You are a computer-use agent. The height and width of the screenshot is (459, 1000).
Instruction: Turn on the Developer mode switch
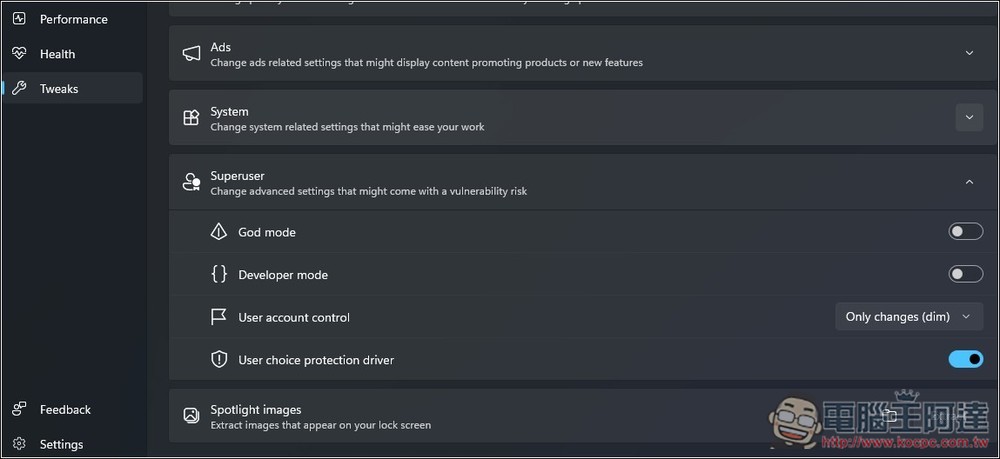coord(966,274)
